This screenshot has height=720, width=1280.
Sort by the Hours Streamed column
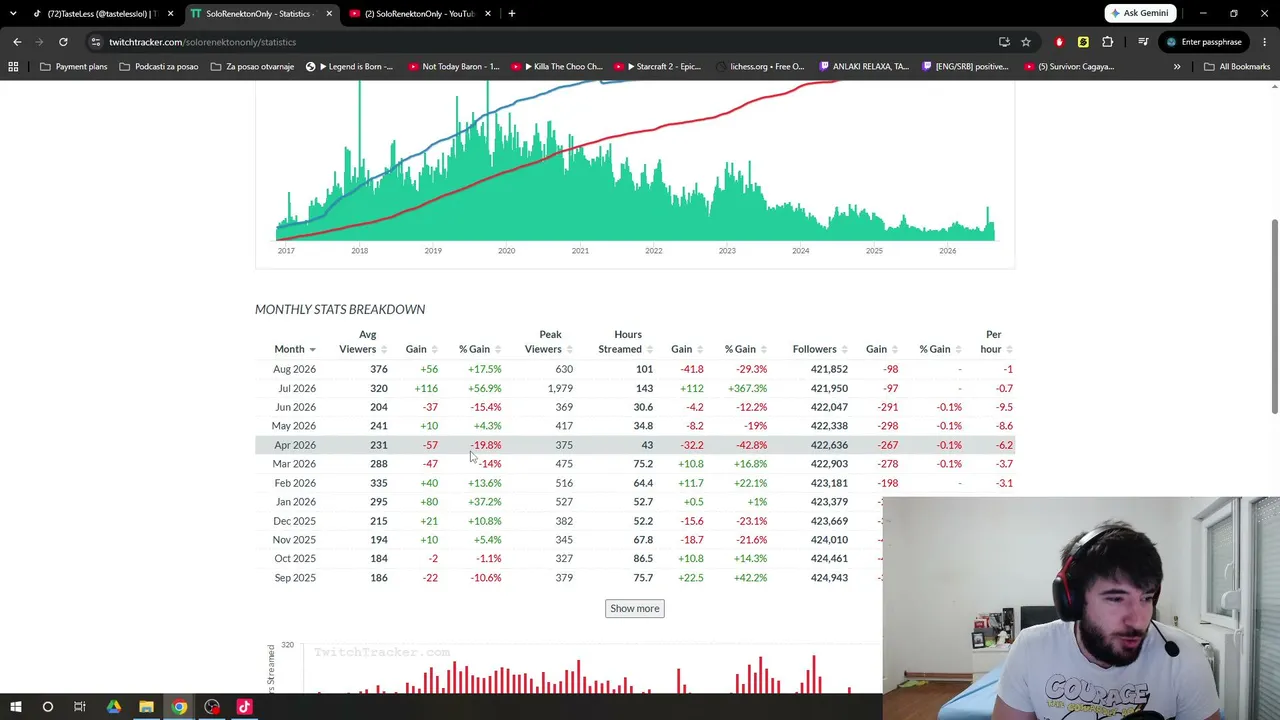626,342
